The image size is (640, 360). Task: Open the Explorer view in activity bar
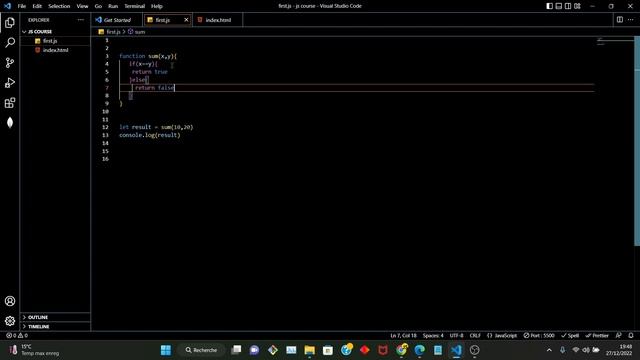pyautogui.click(x=10, y=22)
